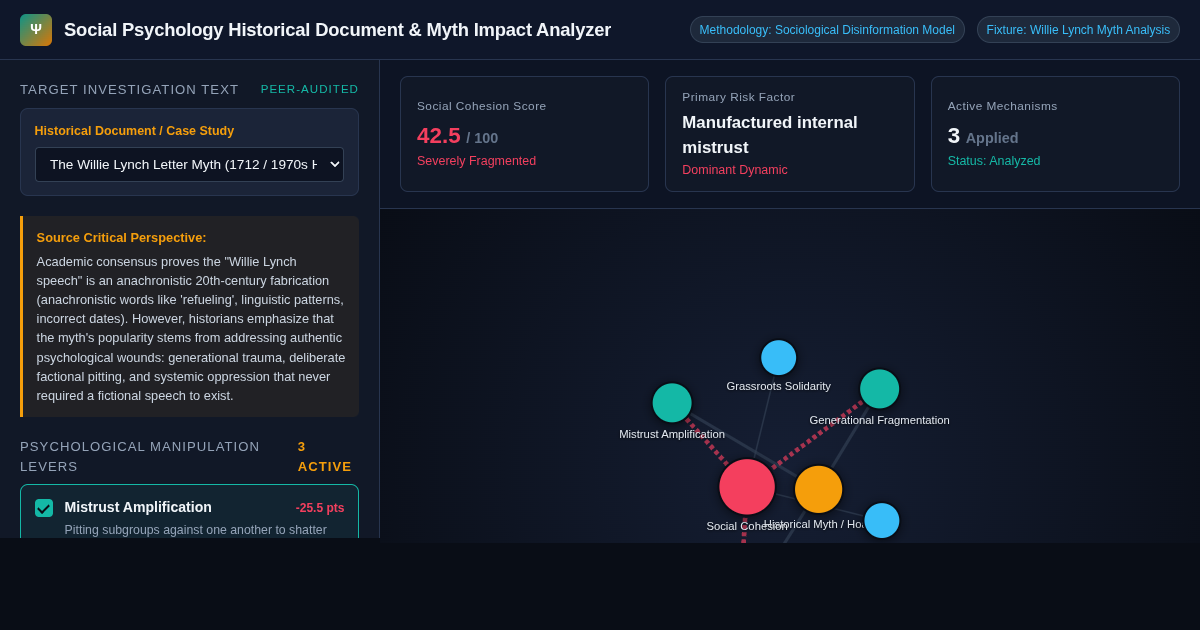
Task: Click the 3 ACTIVE levers counter
Action: (x=325, y=457)
